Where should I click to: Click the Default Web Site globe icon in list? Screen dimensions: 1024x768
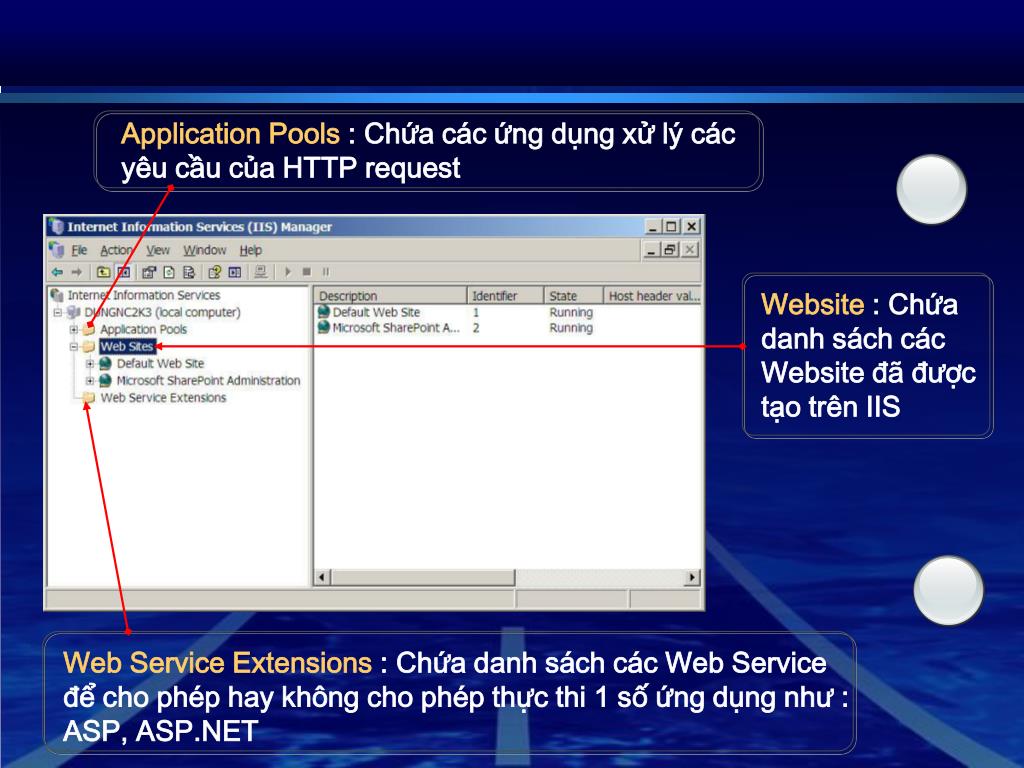323,312
